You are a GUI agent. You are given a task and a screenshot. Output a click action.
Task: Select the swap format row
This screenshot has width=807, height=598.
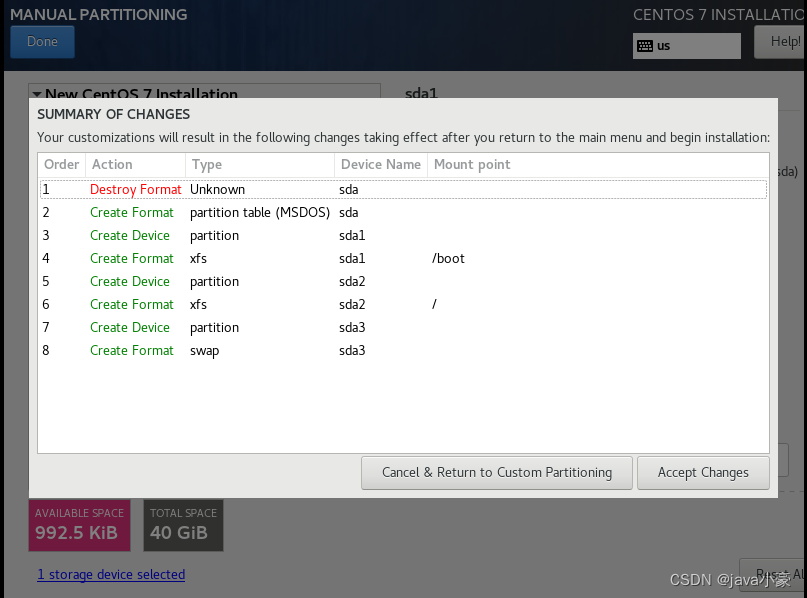point(404,350)
